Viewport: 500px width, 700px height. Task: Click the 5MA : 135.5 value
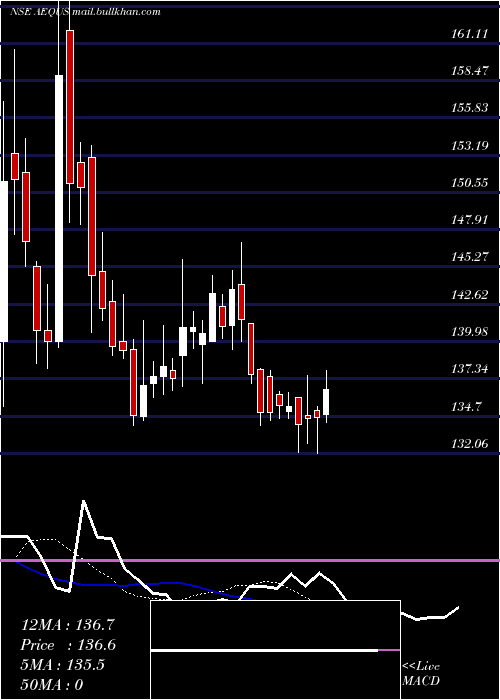[62, 665]
